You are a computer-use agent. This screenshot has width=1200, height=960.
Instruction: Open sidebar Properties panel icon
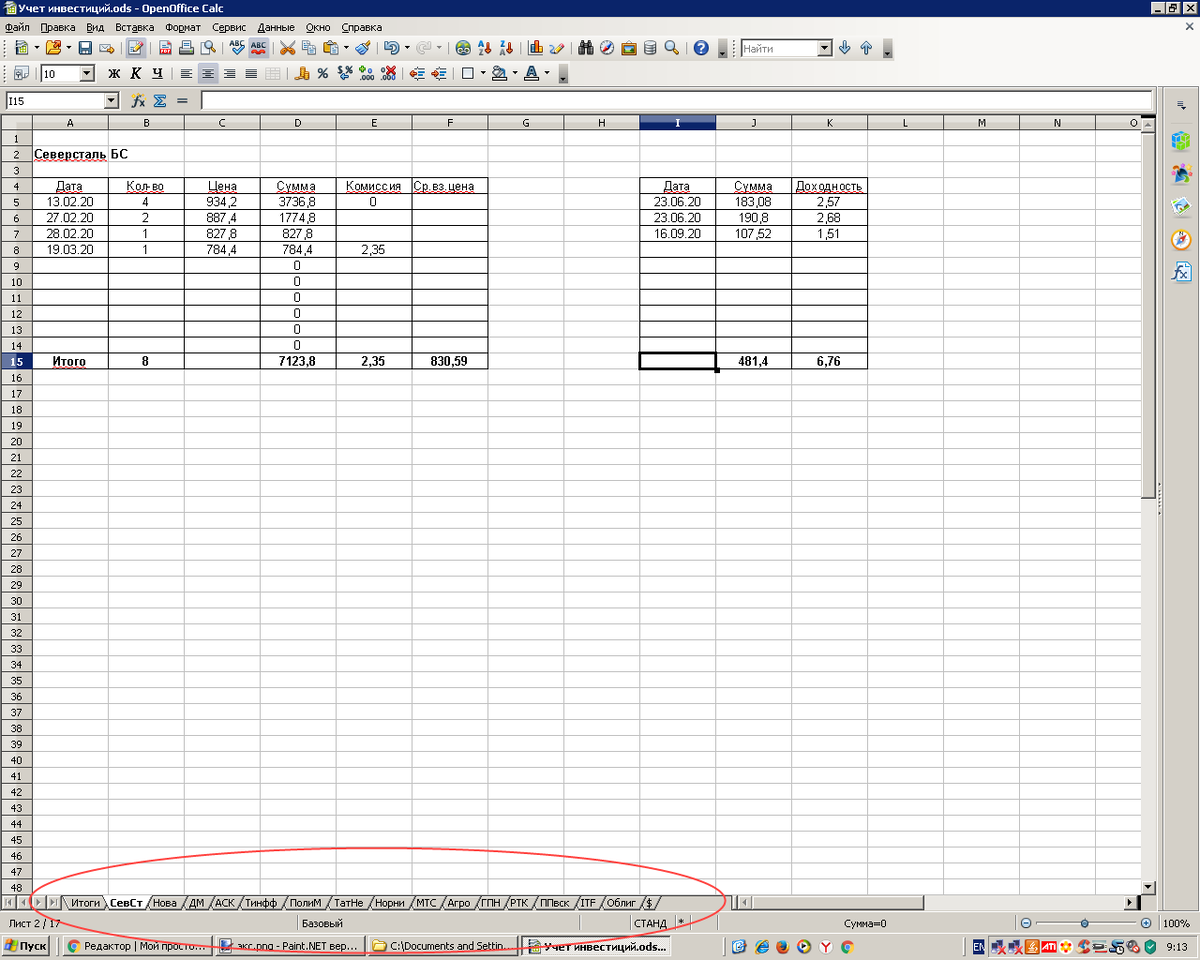pyautogui.click(x=1182, y=140)
